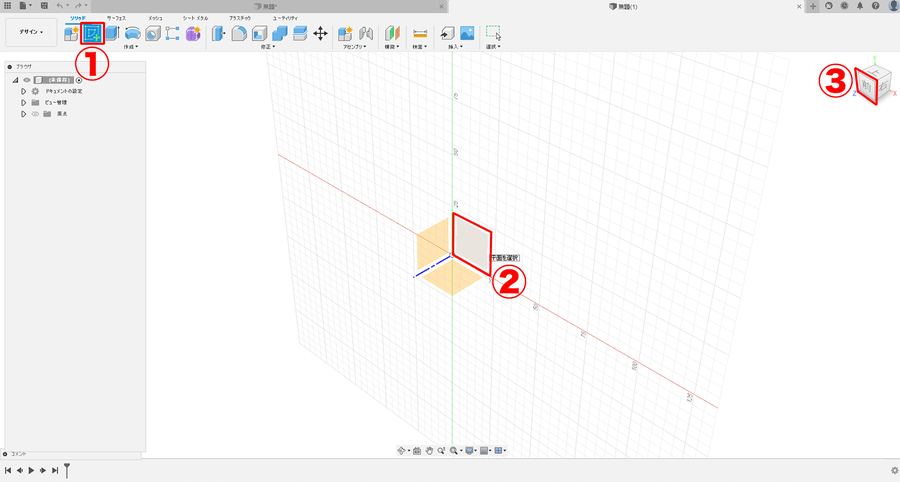Screen dimensions: 900x482
Task: Open the 作成 dropdown menu
Action: click(131, 47)
